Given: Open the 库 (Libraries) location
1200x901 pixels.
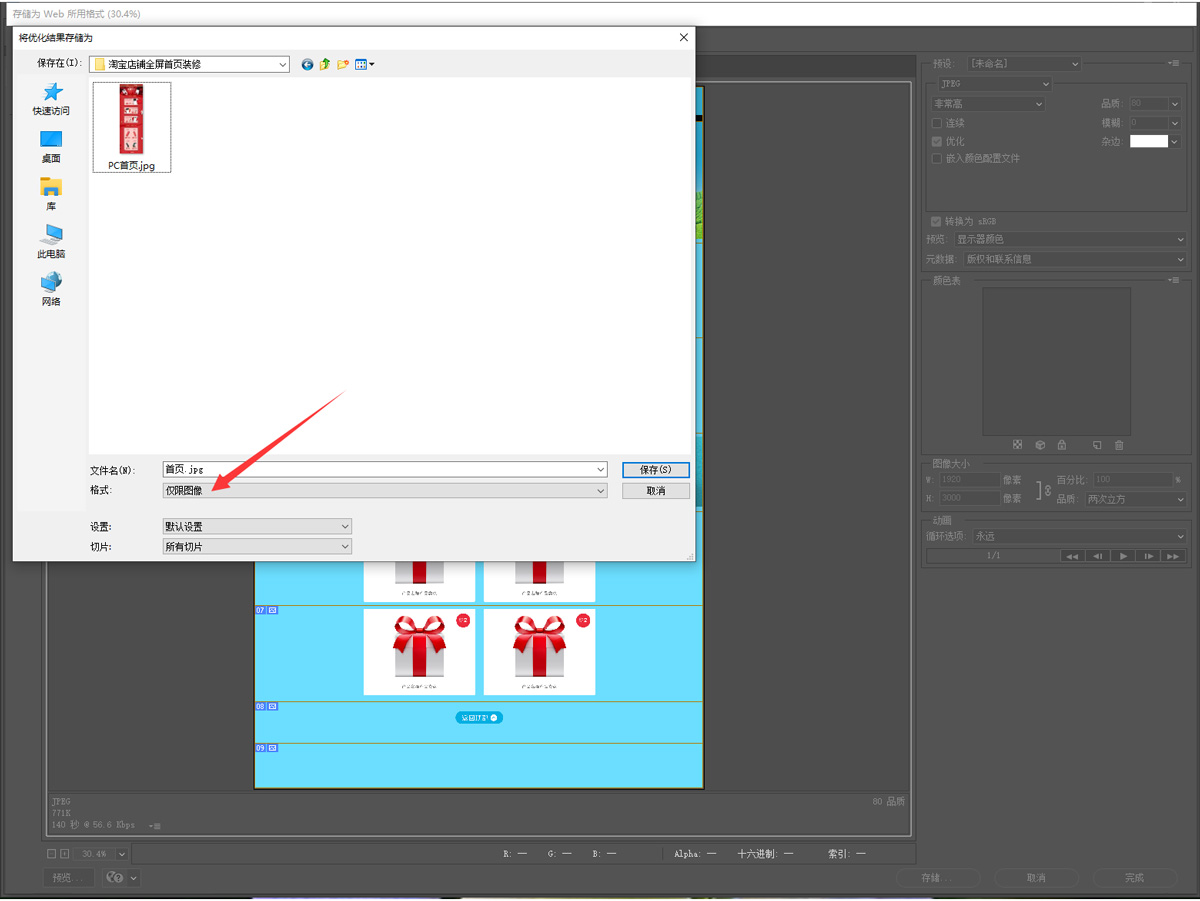Looking at the screenshot, I should (51, 194).
